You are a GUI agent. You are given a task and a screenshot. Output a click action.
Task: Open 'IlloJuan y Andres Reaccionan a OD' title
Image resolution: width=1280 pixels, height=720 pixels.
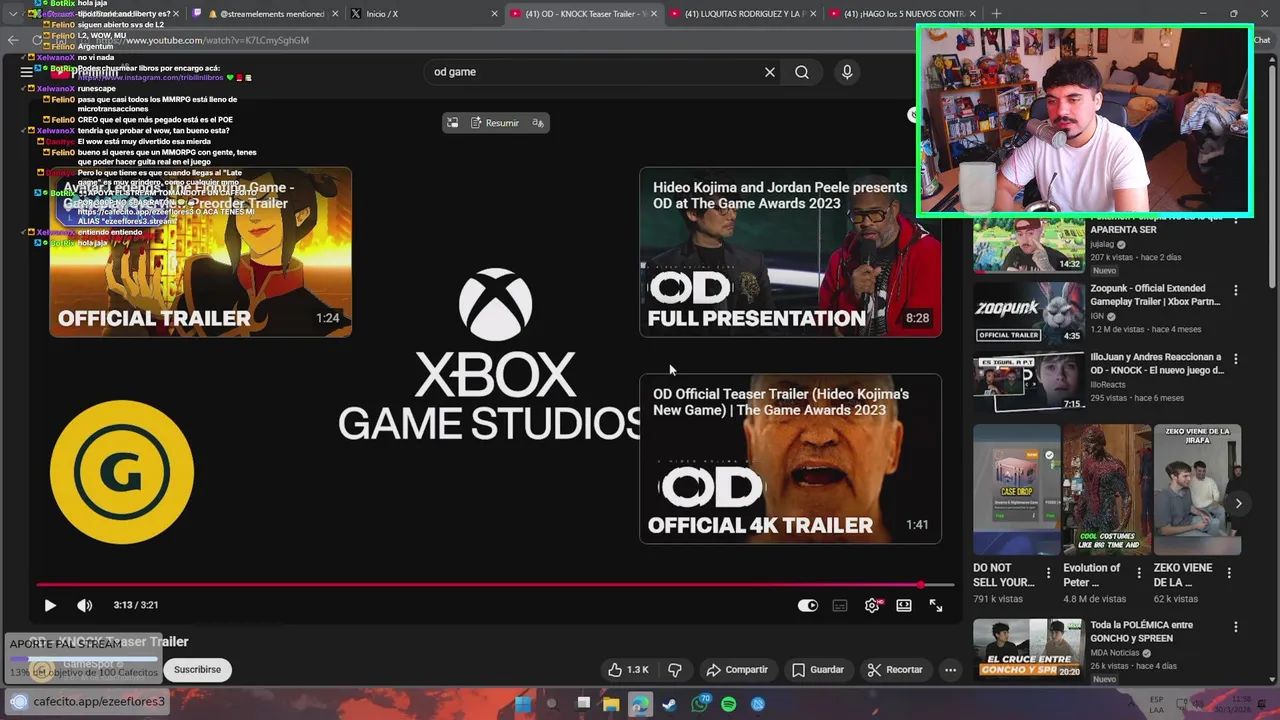1156,363
